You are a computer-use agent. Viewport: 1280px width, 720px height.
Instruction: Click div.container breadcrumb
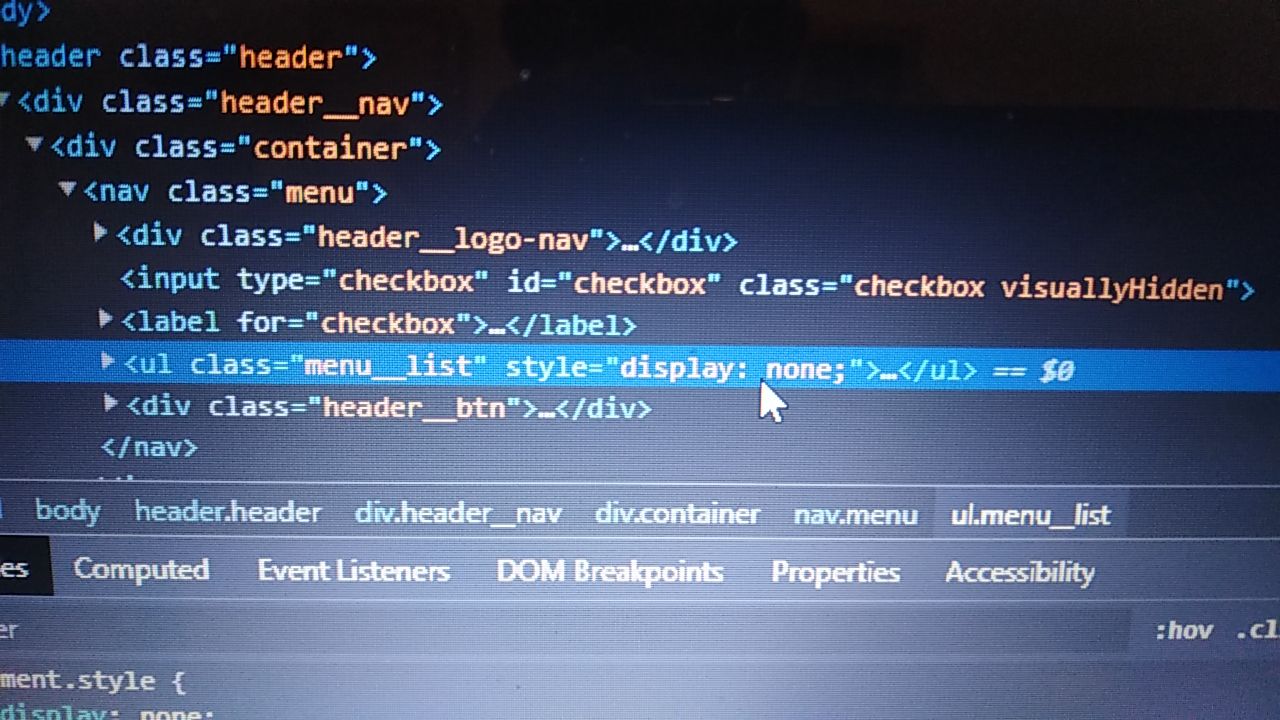[x=677, y=514]
